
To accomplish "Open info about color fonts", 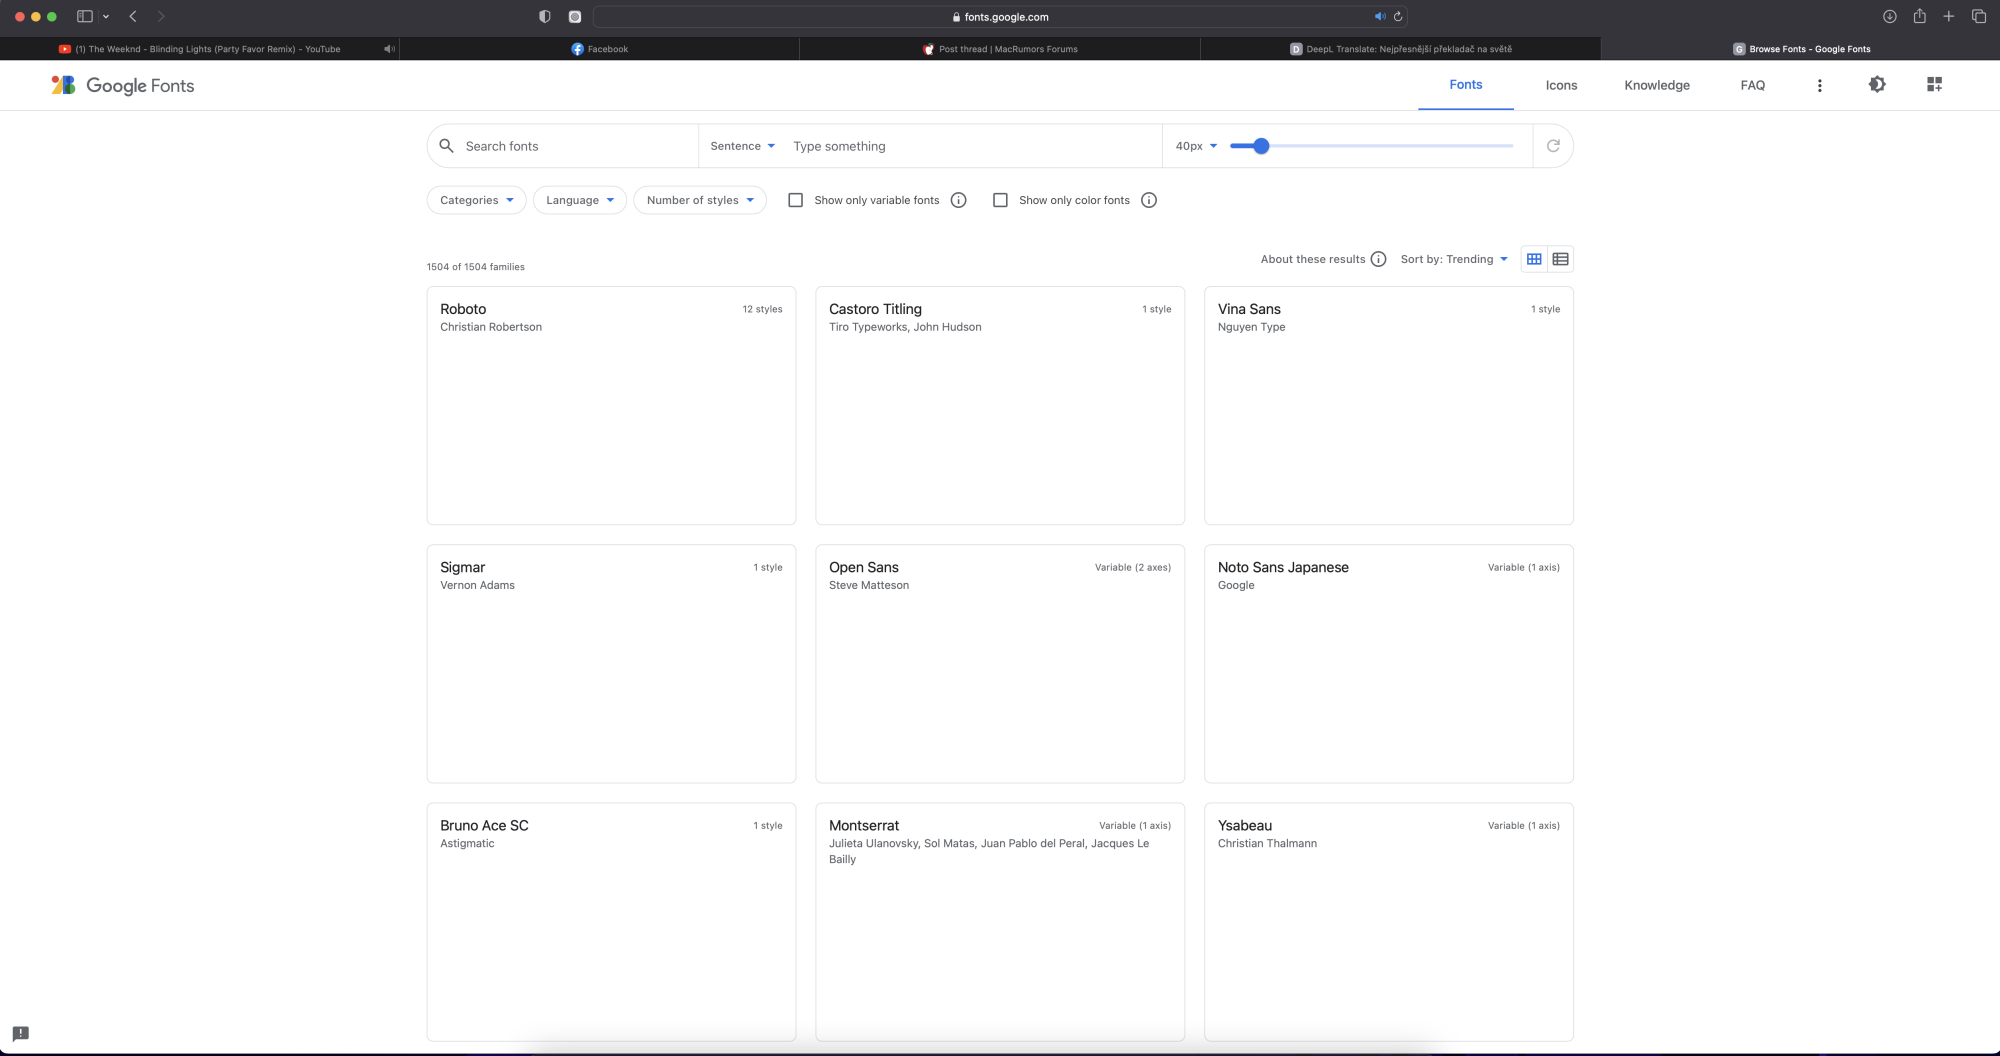I will (1149, 200).
